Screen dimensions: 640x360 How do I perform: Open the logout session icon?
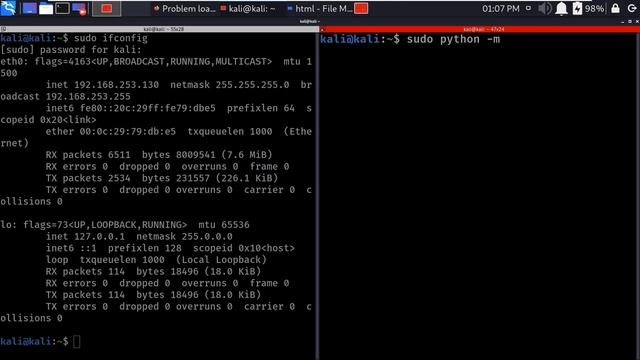point(632,8)
